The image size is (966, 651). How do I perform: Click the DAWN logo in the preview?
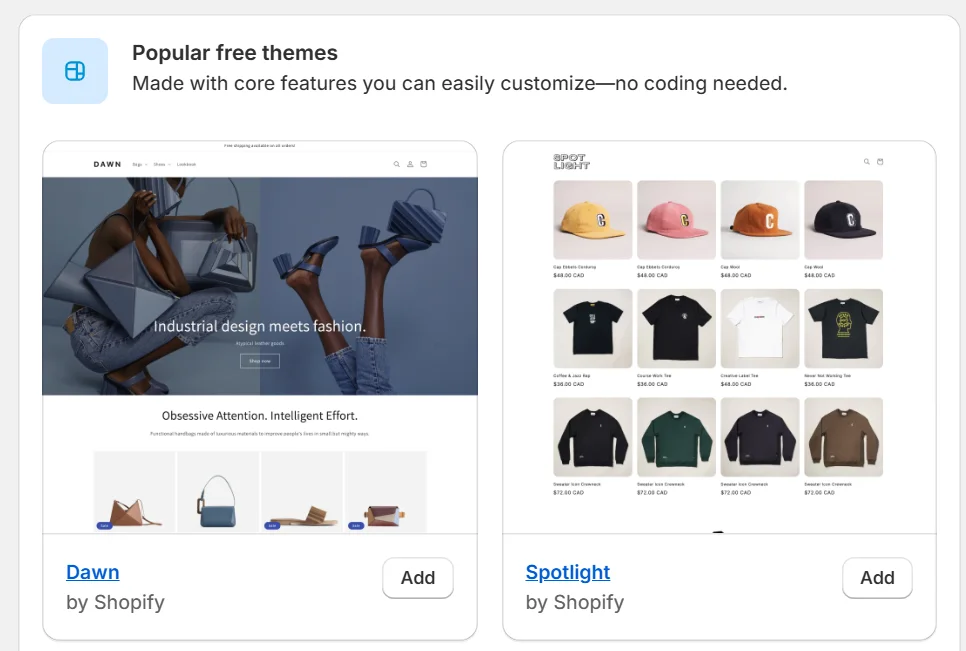click(x=107, y=164)
